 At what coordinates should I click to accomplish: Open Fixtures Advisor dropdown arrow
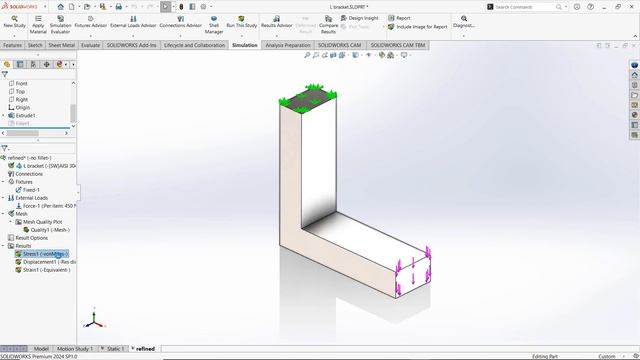[91, 36]
